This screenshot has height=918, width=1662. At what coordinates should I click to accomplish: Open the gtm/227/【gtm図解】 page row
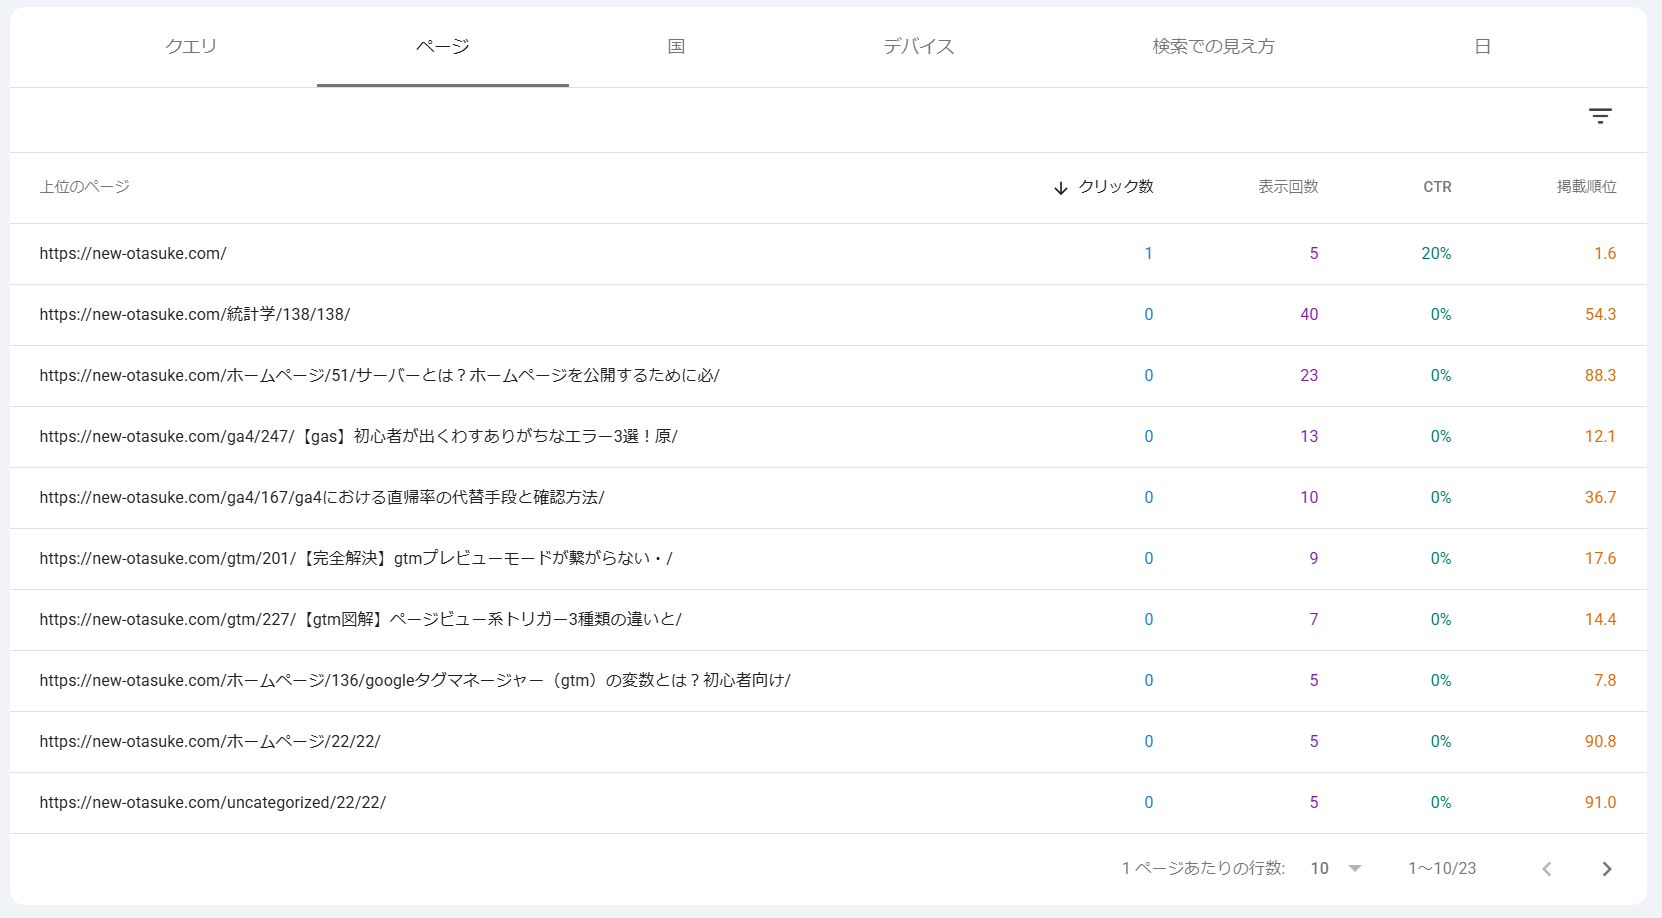(828, 620)
